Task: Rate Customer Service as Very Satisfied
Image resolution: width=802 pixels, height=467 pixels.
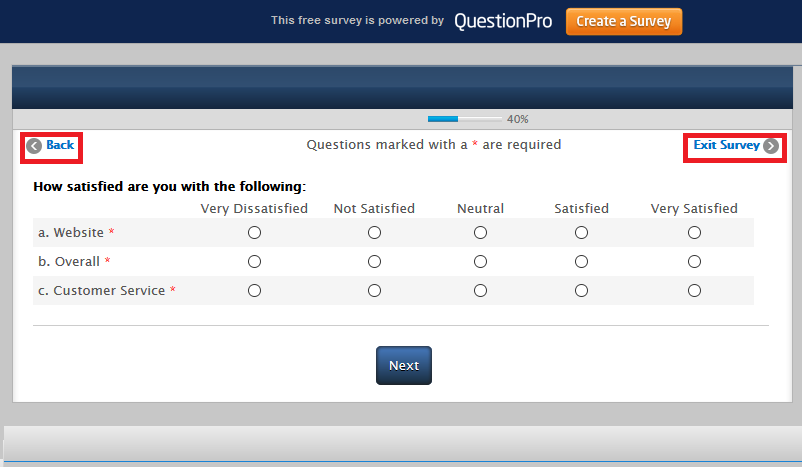Action: (x=694, y=291)
